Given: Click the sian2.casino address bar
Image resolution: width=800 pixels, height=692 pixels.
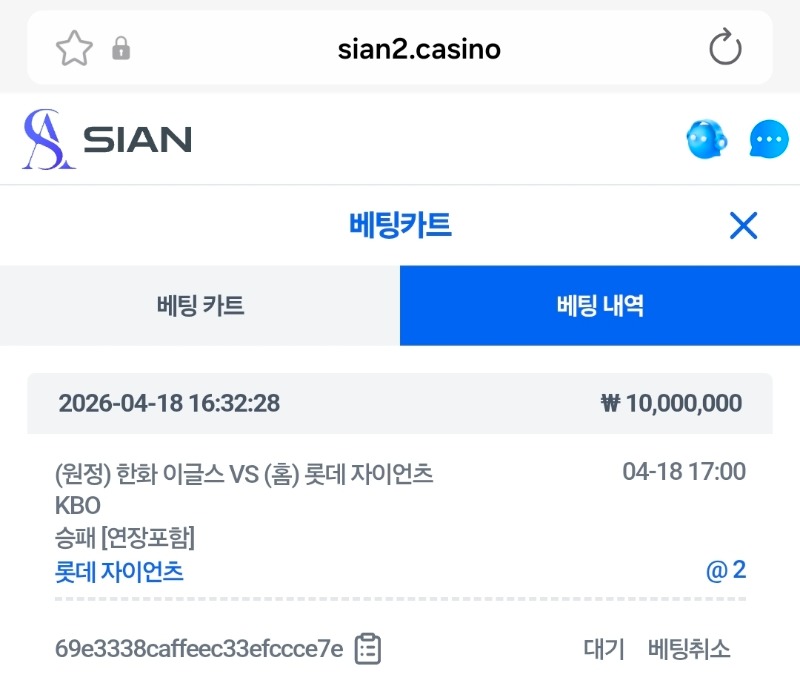Looking at the screenshot, I should click(419, 48).
